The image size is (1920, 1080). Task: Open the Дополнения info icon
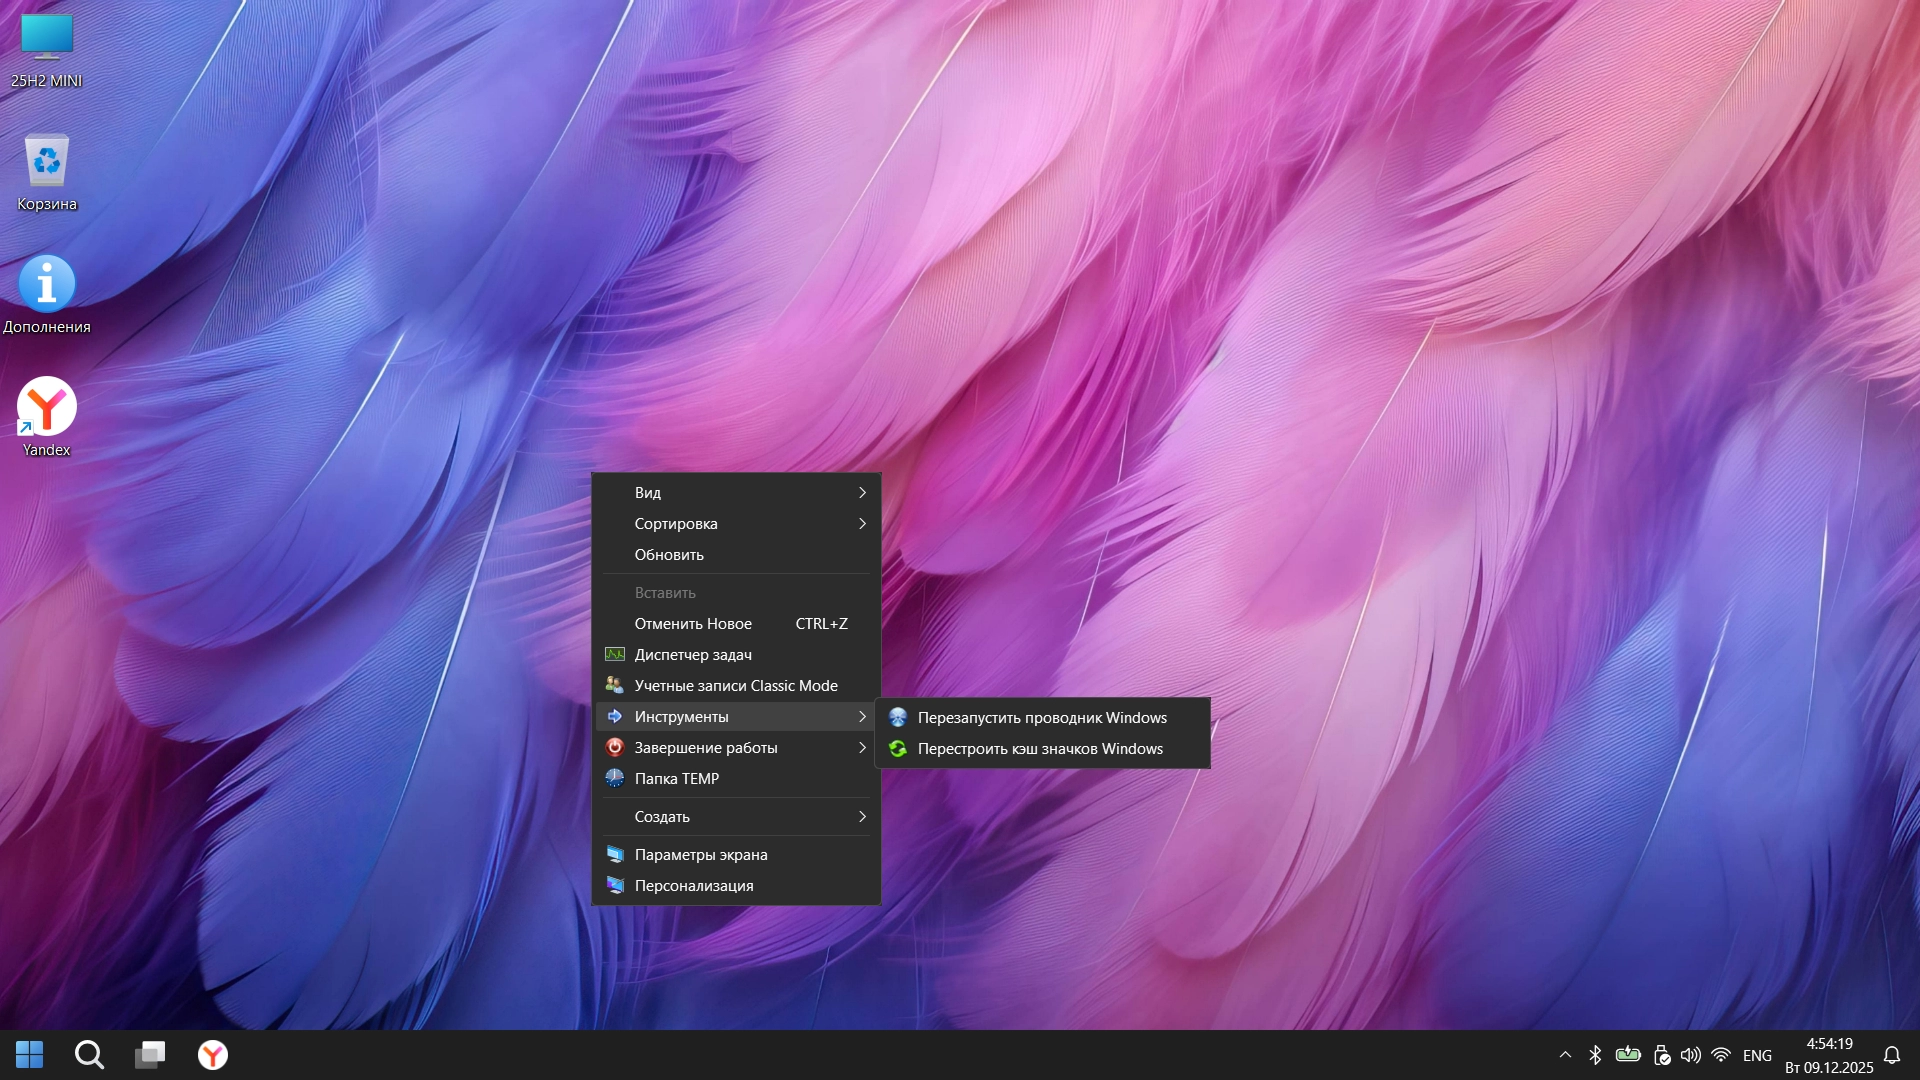(x=47, y=285)
